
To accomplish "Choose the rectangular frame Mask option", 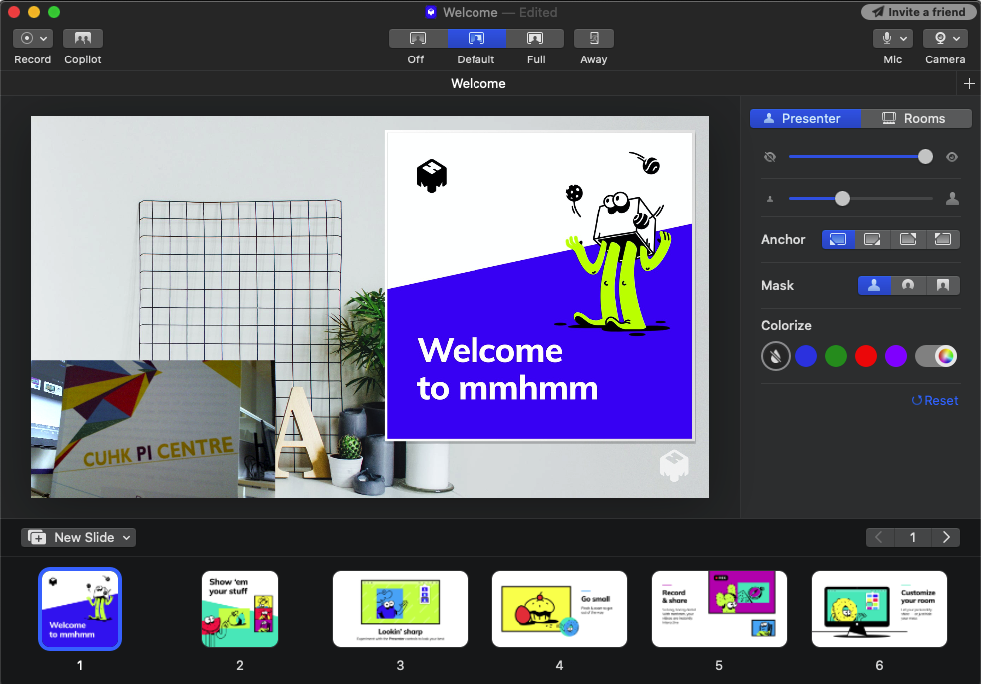I will (x=943, y=285).
